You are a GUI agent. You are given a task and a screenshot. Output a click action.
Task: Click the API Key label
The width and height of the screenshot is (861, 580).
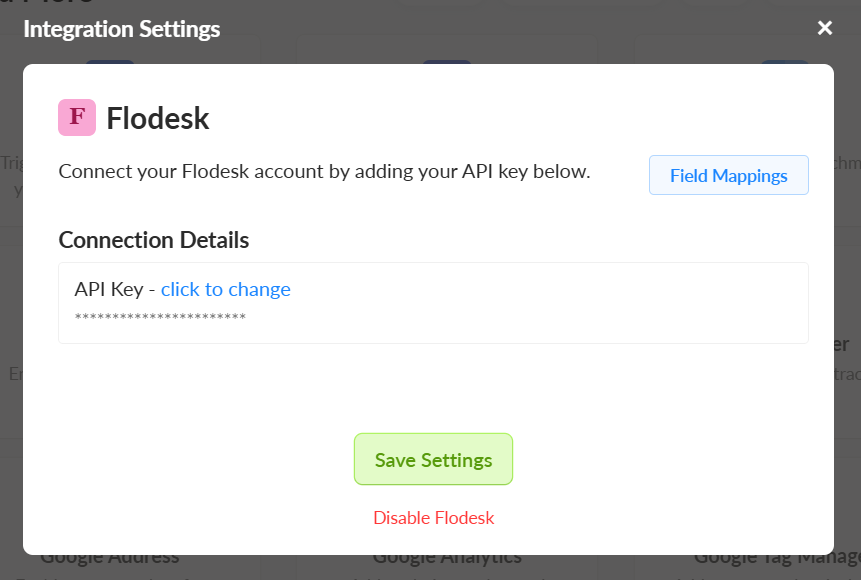109,289
